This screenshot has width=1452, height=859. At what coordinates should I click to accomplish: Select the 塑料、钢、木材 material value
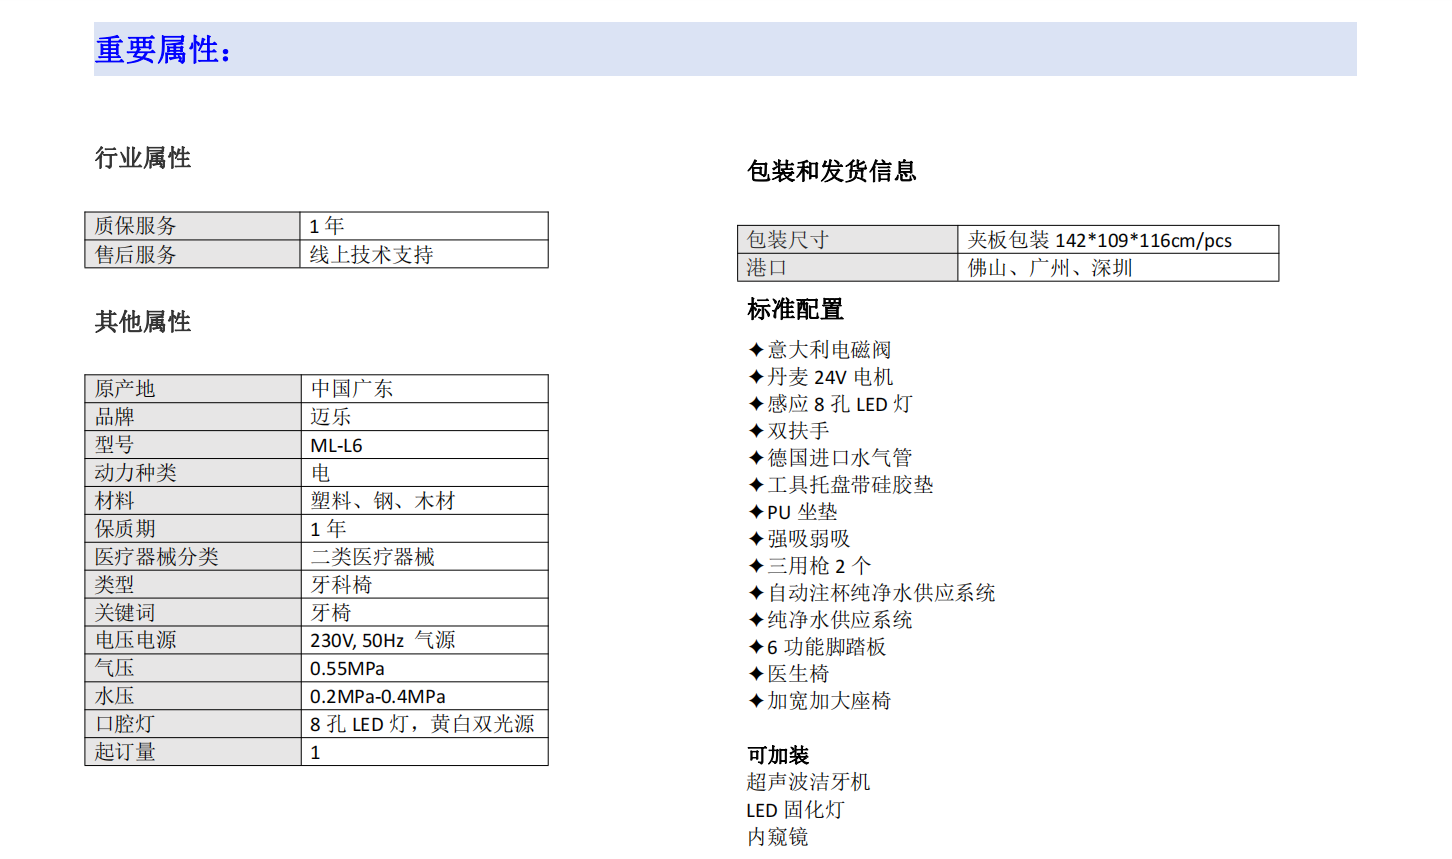pos(383,501)
